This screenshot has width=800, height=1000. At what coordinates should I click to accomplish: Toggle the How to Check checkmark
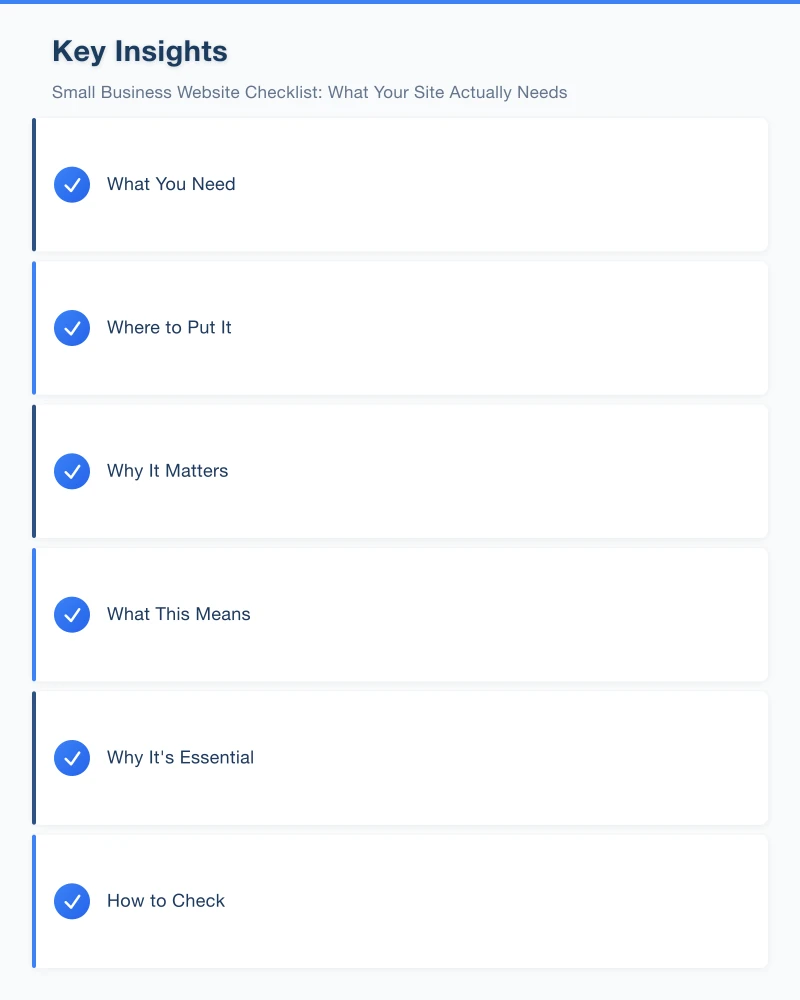click(72, 901)
